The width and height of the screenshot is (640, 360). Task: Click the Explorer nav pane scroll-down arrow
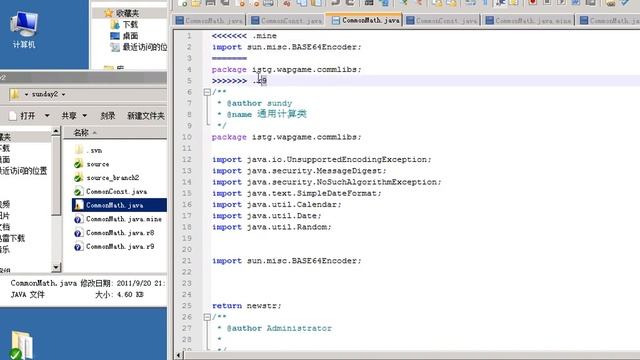56,268
